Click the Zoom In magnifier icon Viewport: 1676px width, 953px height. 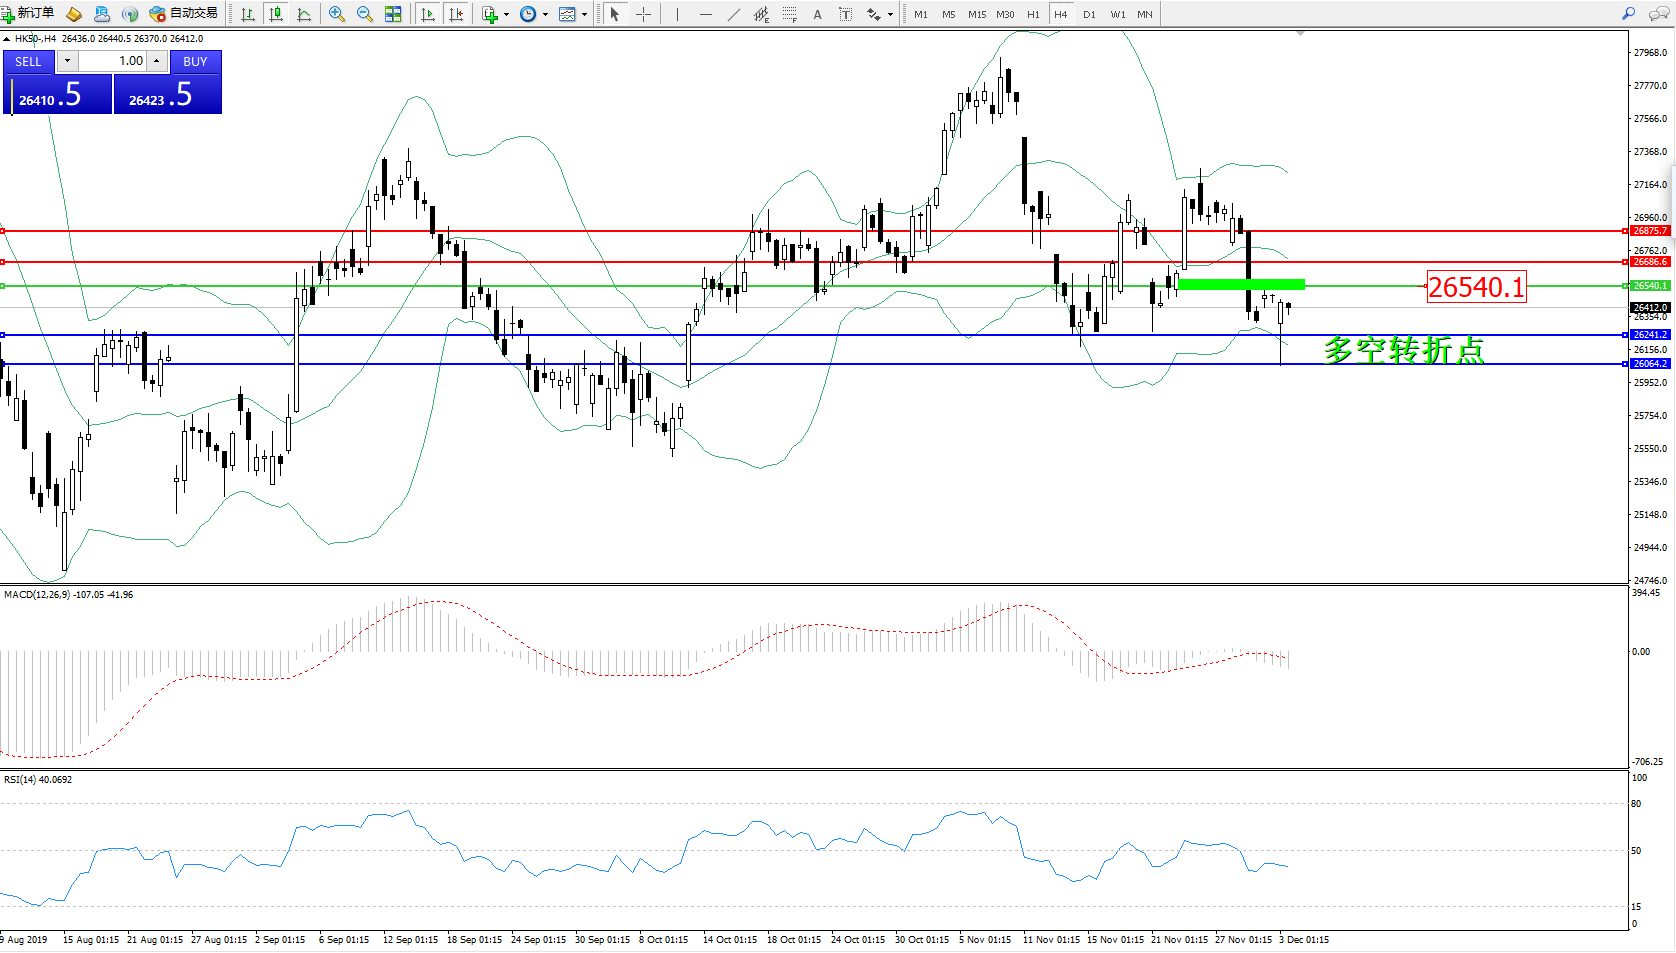(337, 14)
